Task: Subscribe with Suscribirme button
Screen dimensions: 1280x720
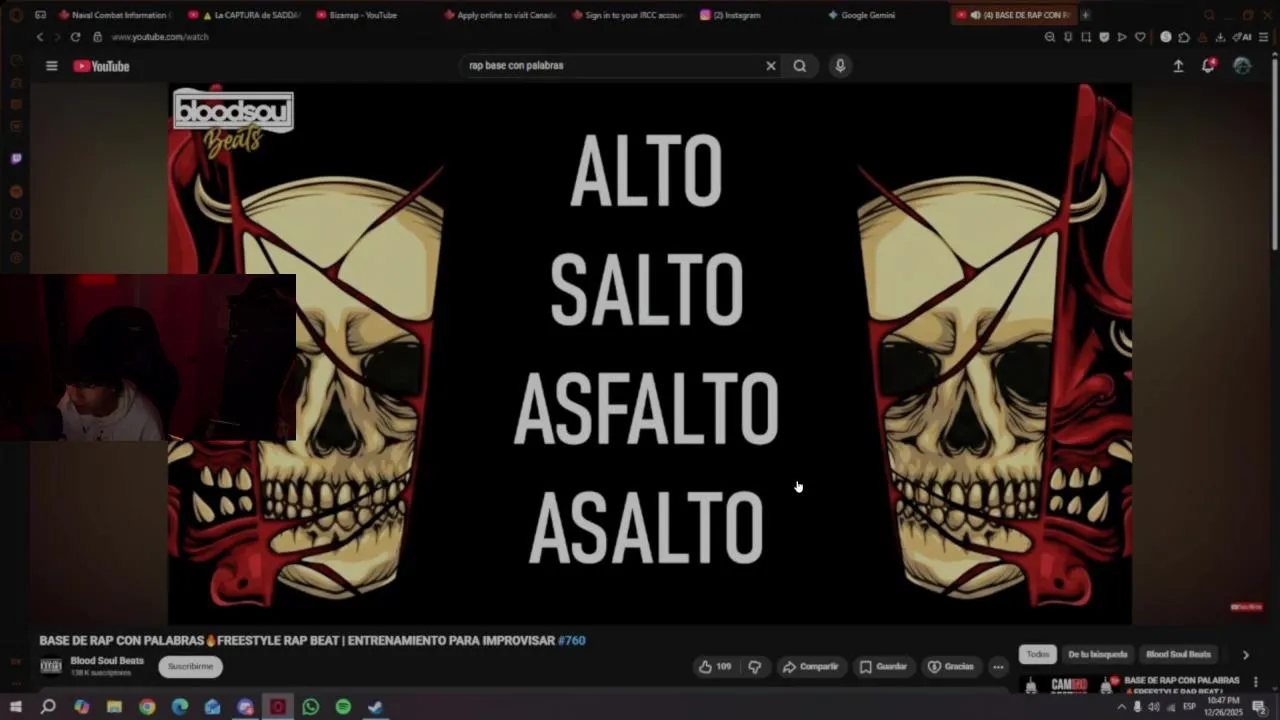Action: [x=190, y=666]
